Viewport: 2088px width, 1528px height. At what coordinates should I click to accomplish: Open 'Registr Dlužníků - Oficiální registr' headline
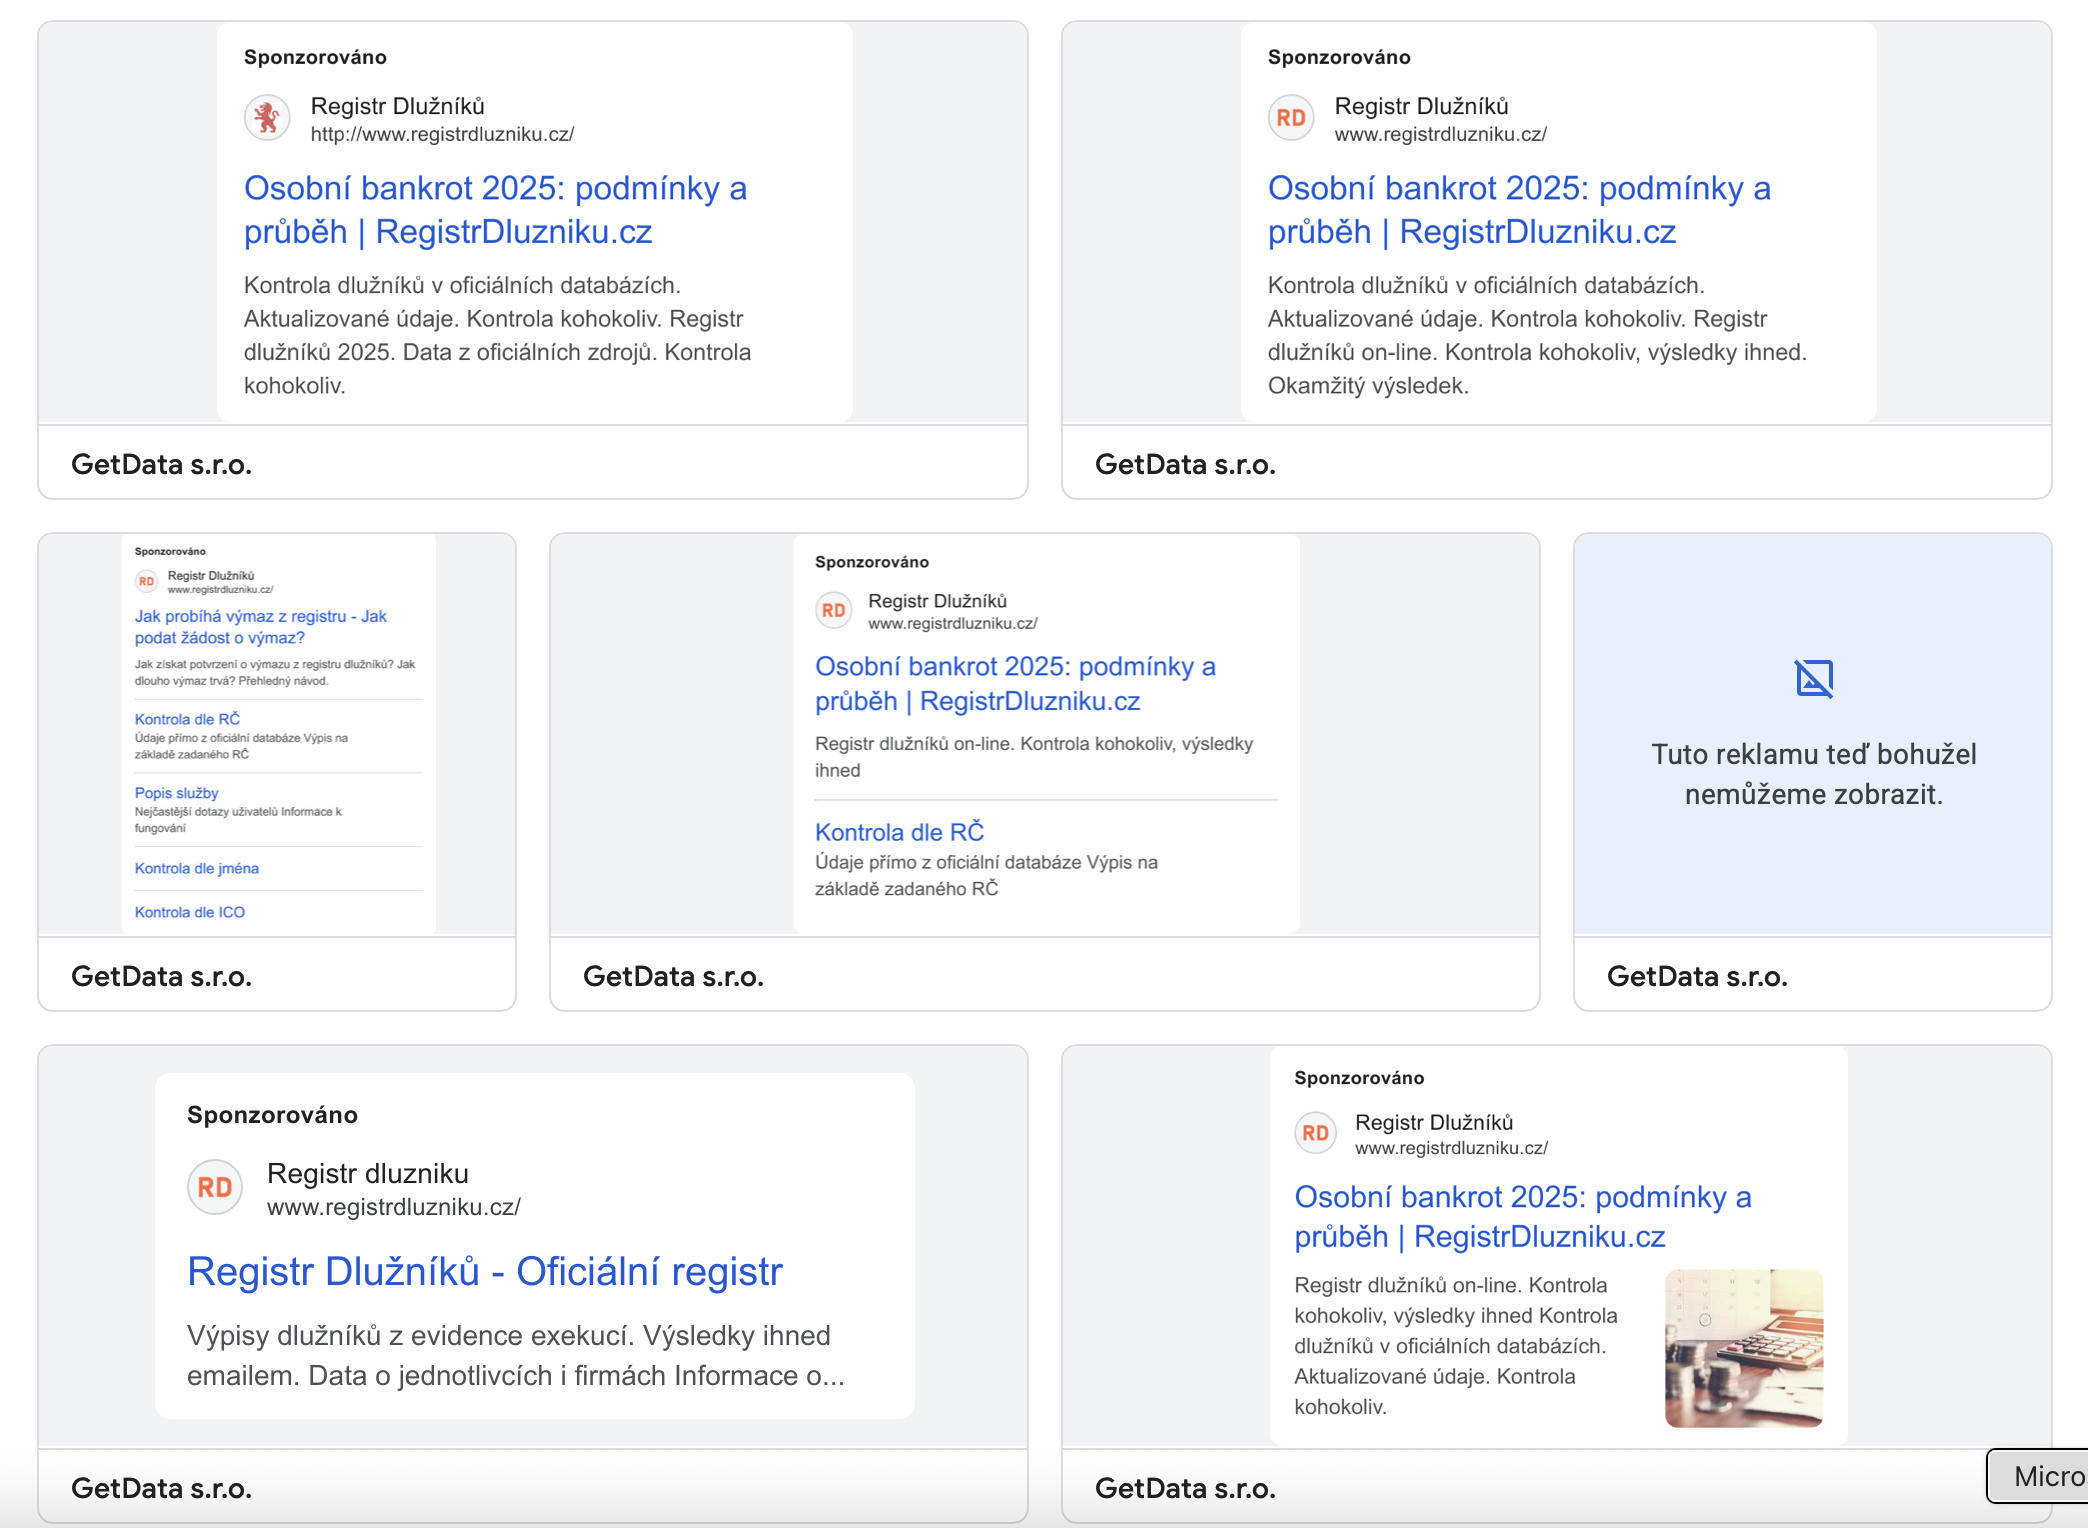[x=485, y=1271]
